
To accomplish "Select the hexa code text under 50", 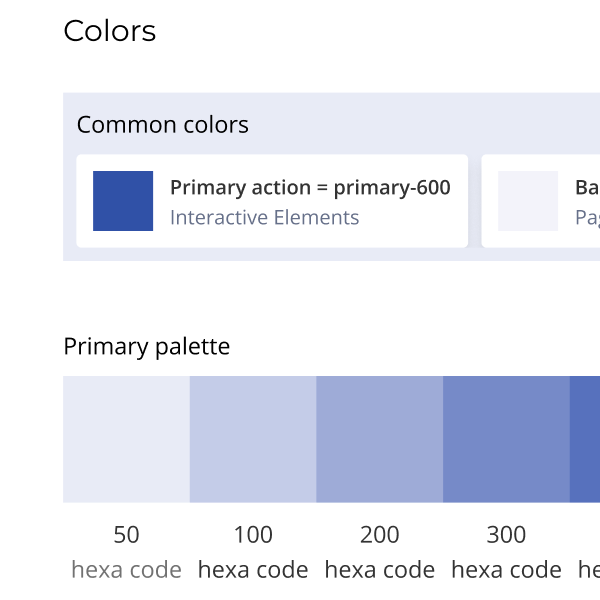I will pos(126,570).
